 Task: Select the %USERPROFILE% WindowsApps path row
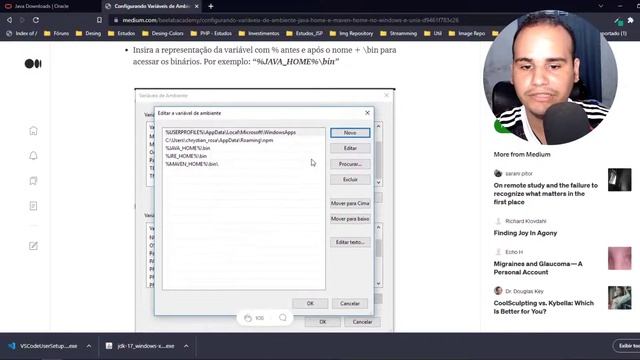[244, 132]
